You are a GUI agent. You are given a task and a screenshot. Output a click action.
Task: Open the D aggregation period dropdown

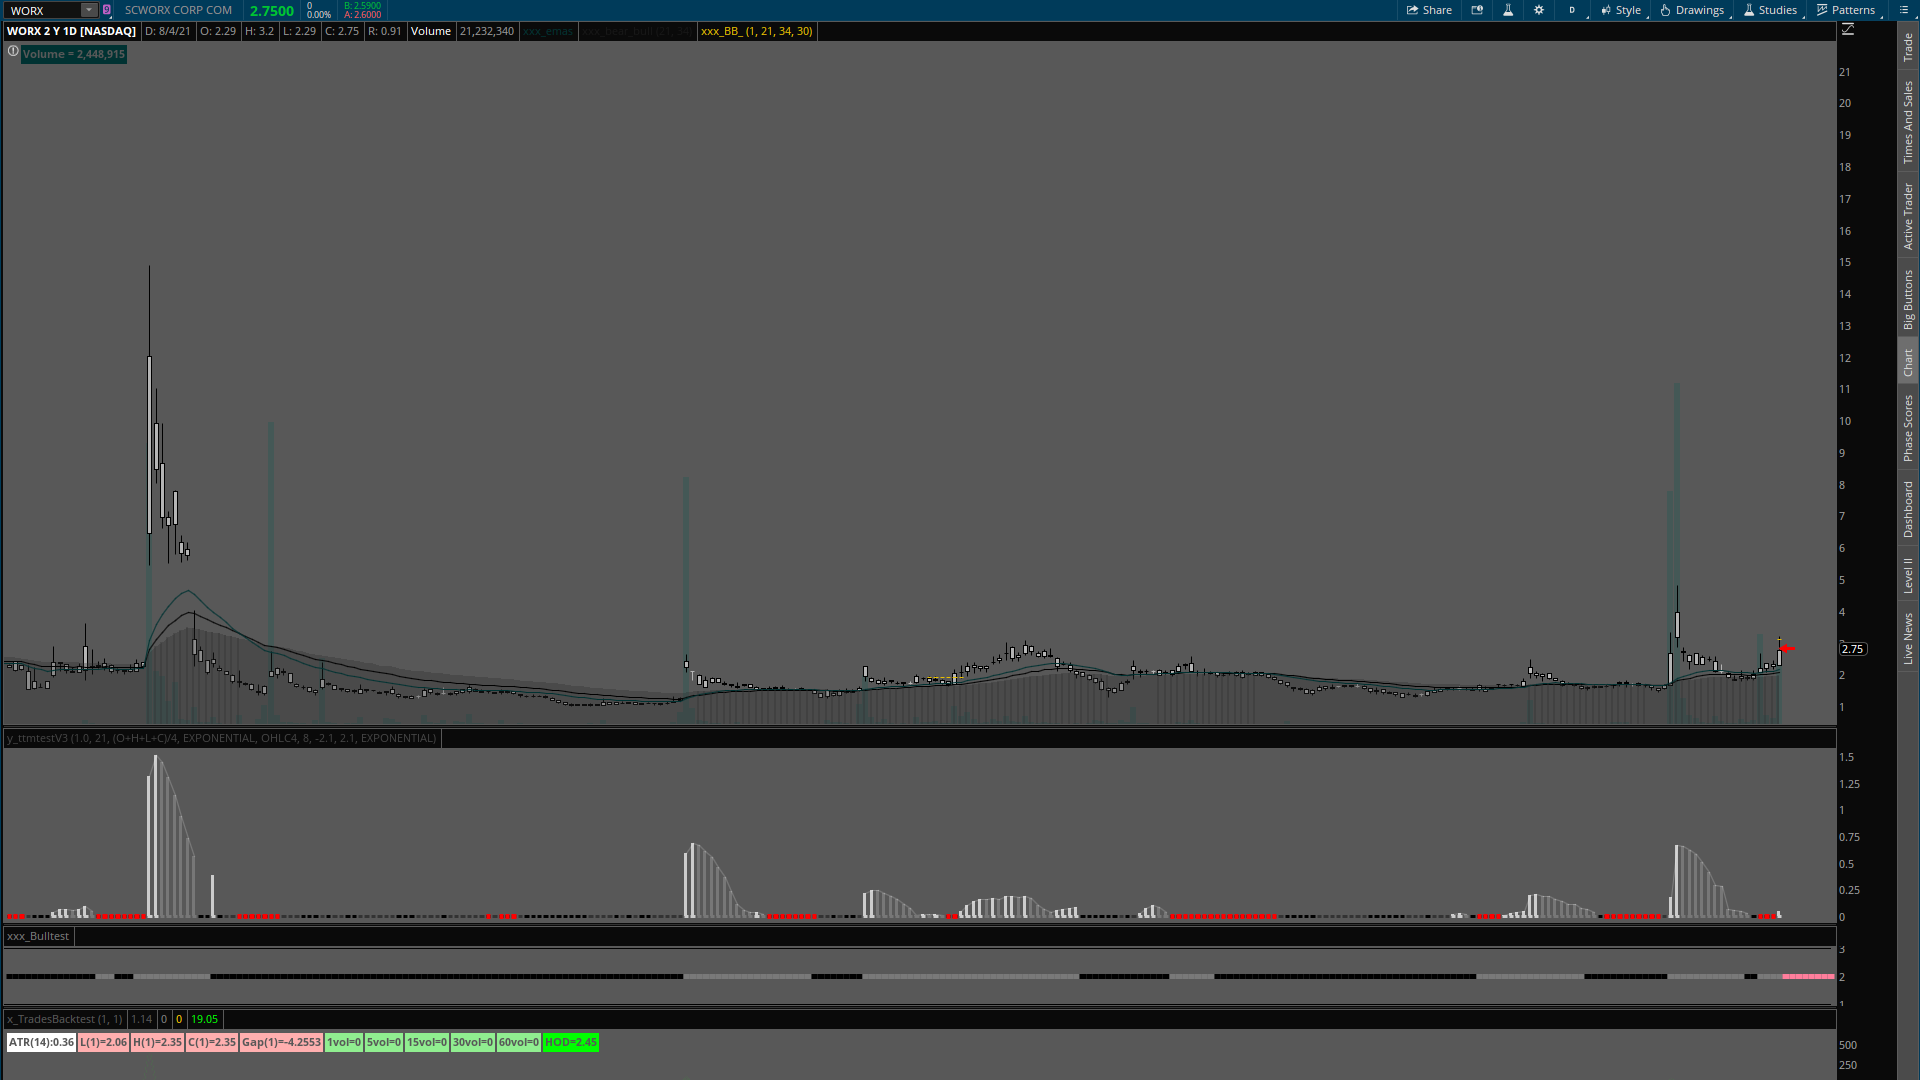[1573, 10]
